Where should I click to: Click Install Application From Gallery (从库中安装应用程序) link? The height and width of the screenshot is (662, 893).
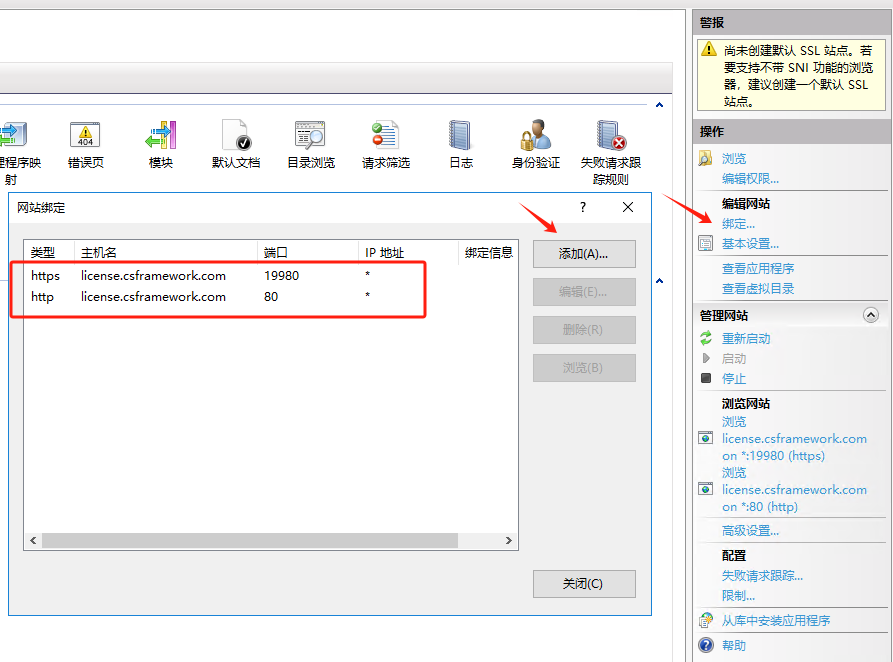[776, 620]
